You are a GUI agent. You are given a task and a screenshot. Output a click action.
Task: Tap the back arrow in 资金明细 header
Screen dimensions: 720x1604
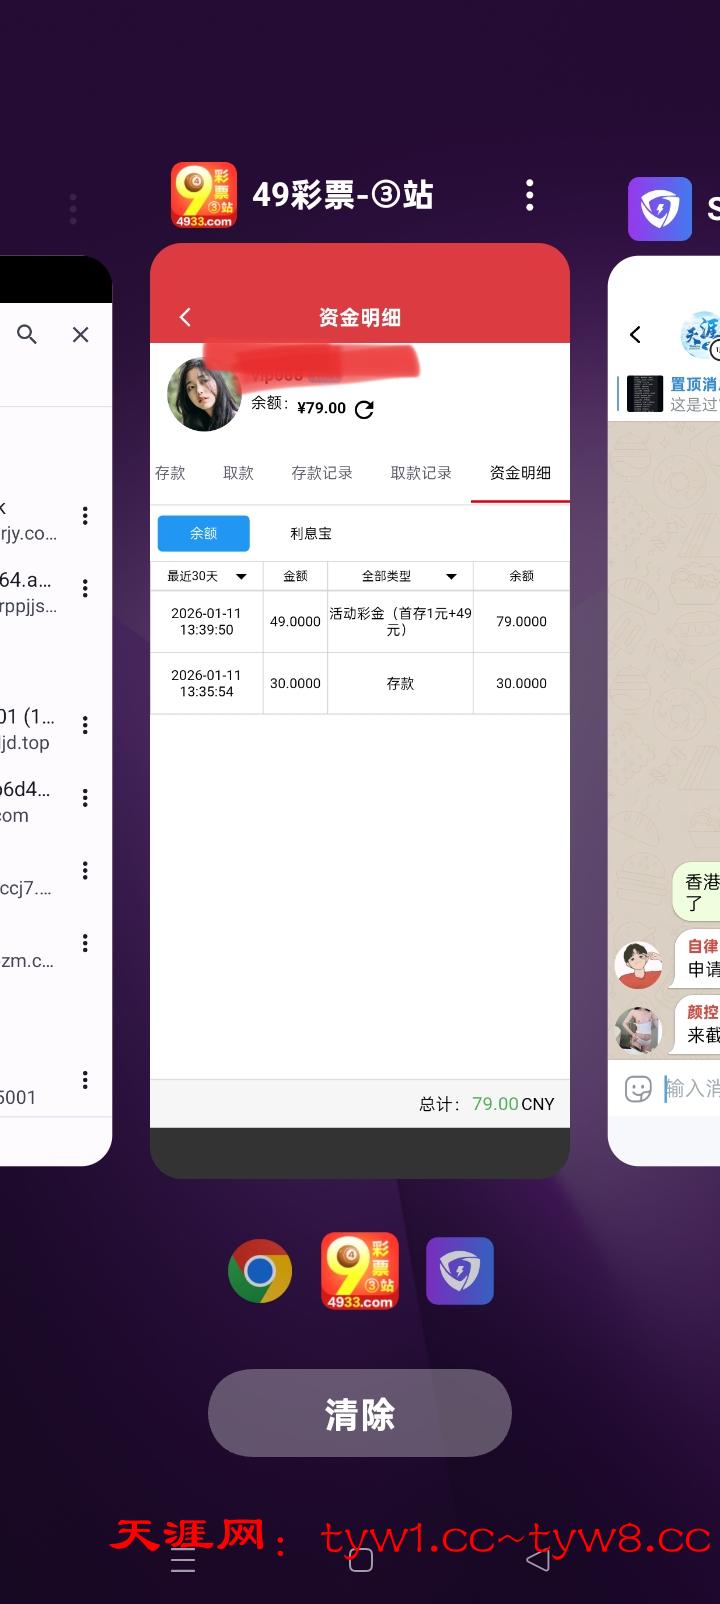tap(185, 317)
